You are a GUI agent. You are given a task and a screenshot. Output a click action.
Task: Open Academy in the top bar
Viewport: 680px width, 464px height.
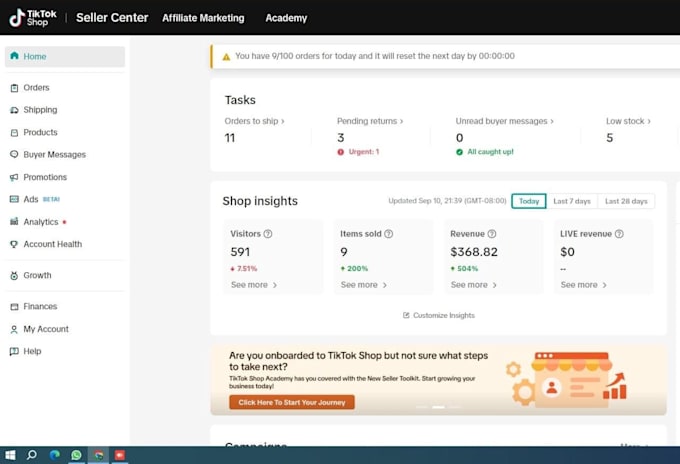coord(286,18)
